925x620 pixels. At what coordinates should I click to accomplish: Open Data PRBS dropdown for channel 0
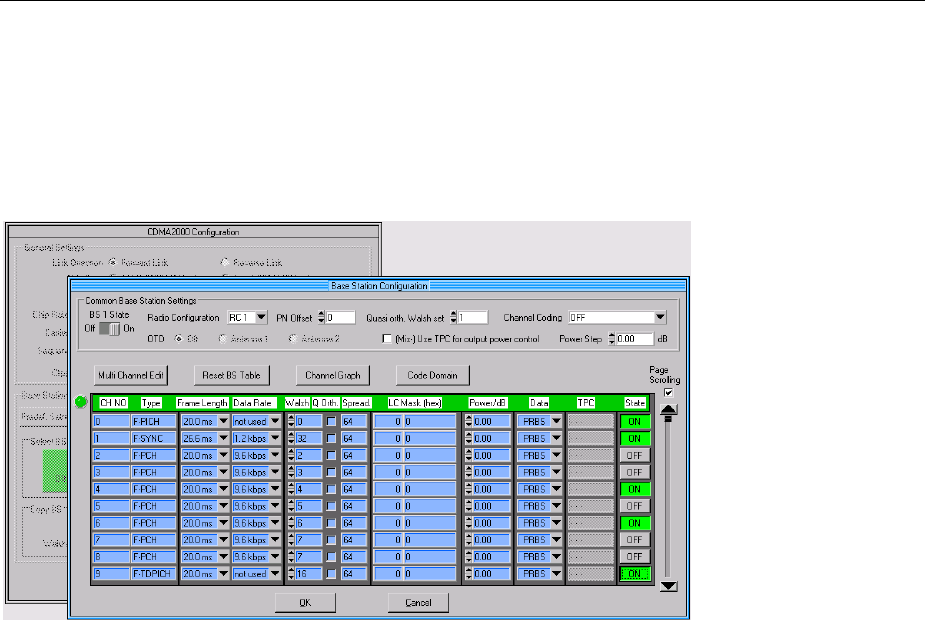click(x=556, y=422)
